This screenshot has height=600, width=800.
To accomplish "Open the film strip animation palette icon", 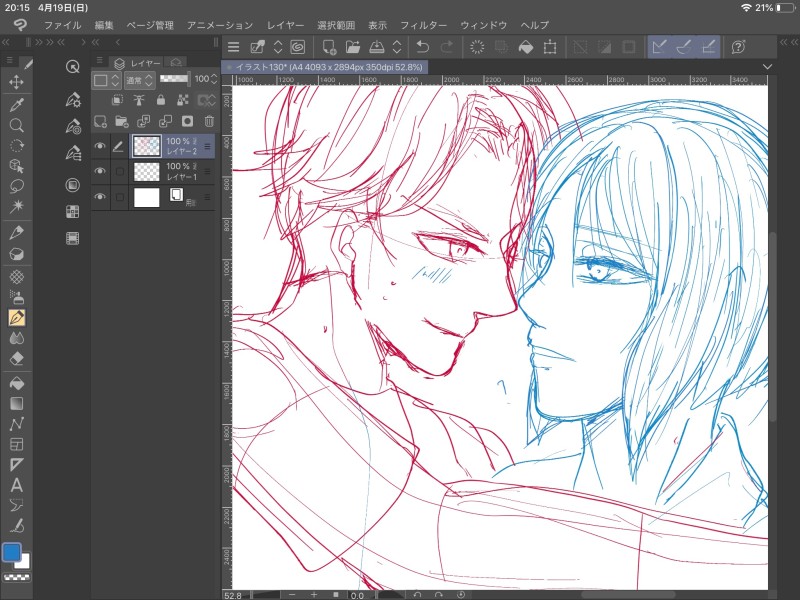I will point(72,238).
